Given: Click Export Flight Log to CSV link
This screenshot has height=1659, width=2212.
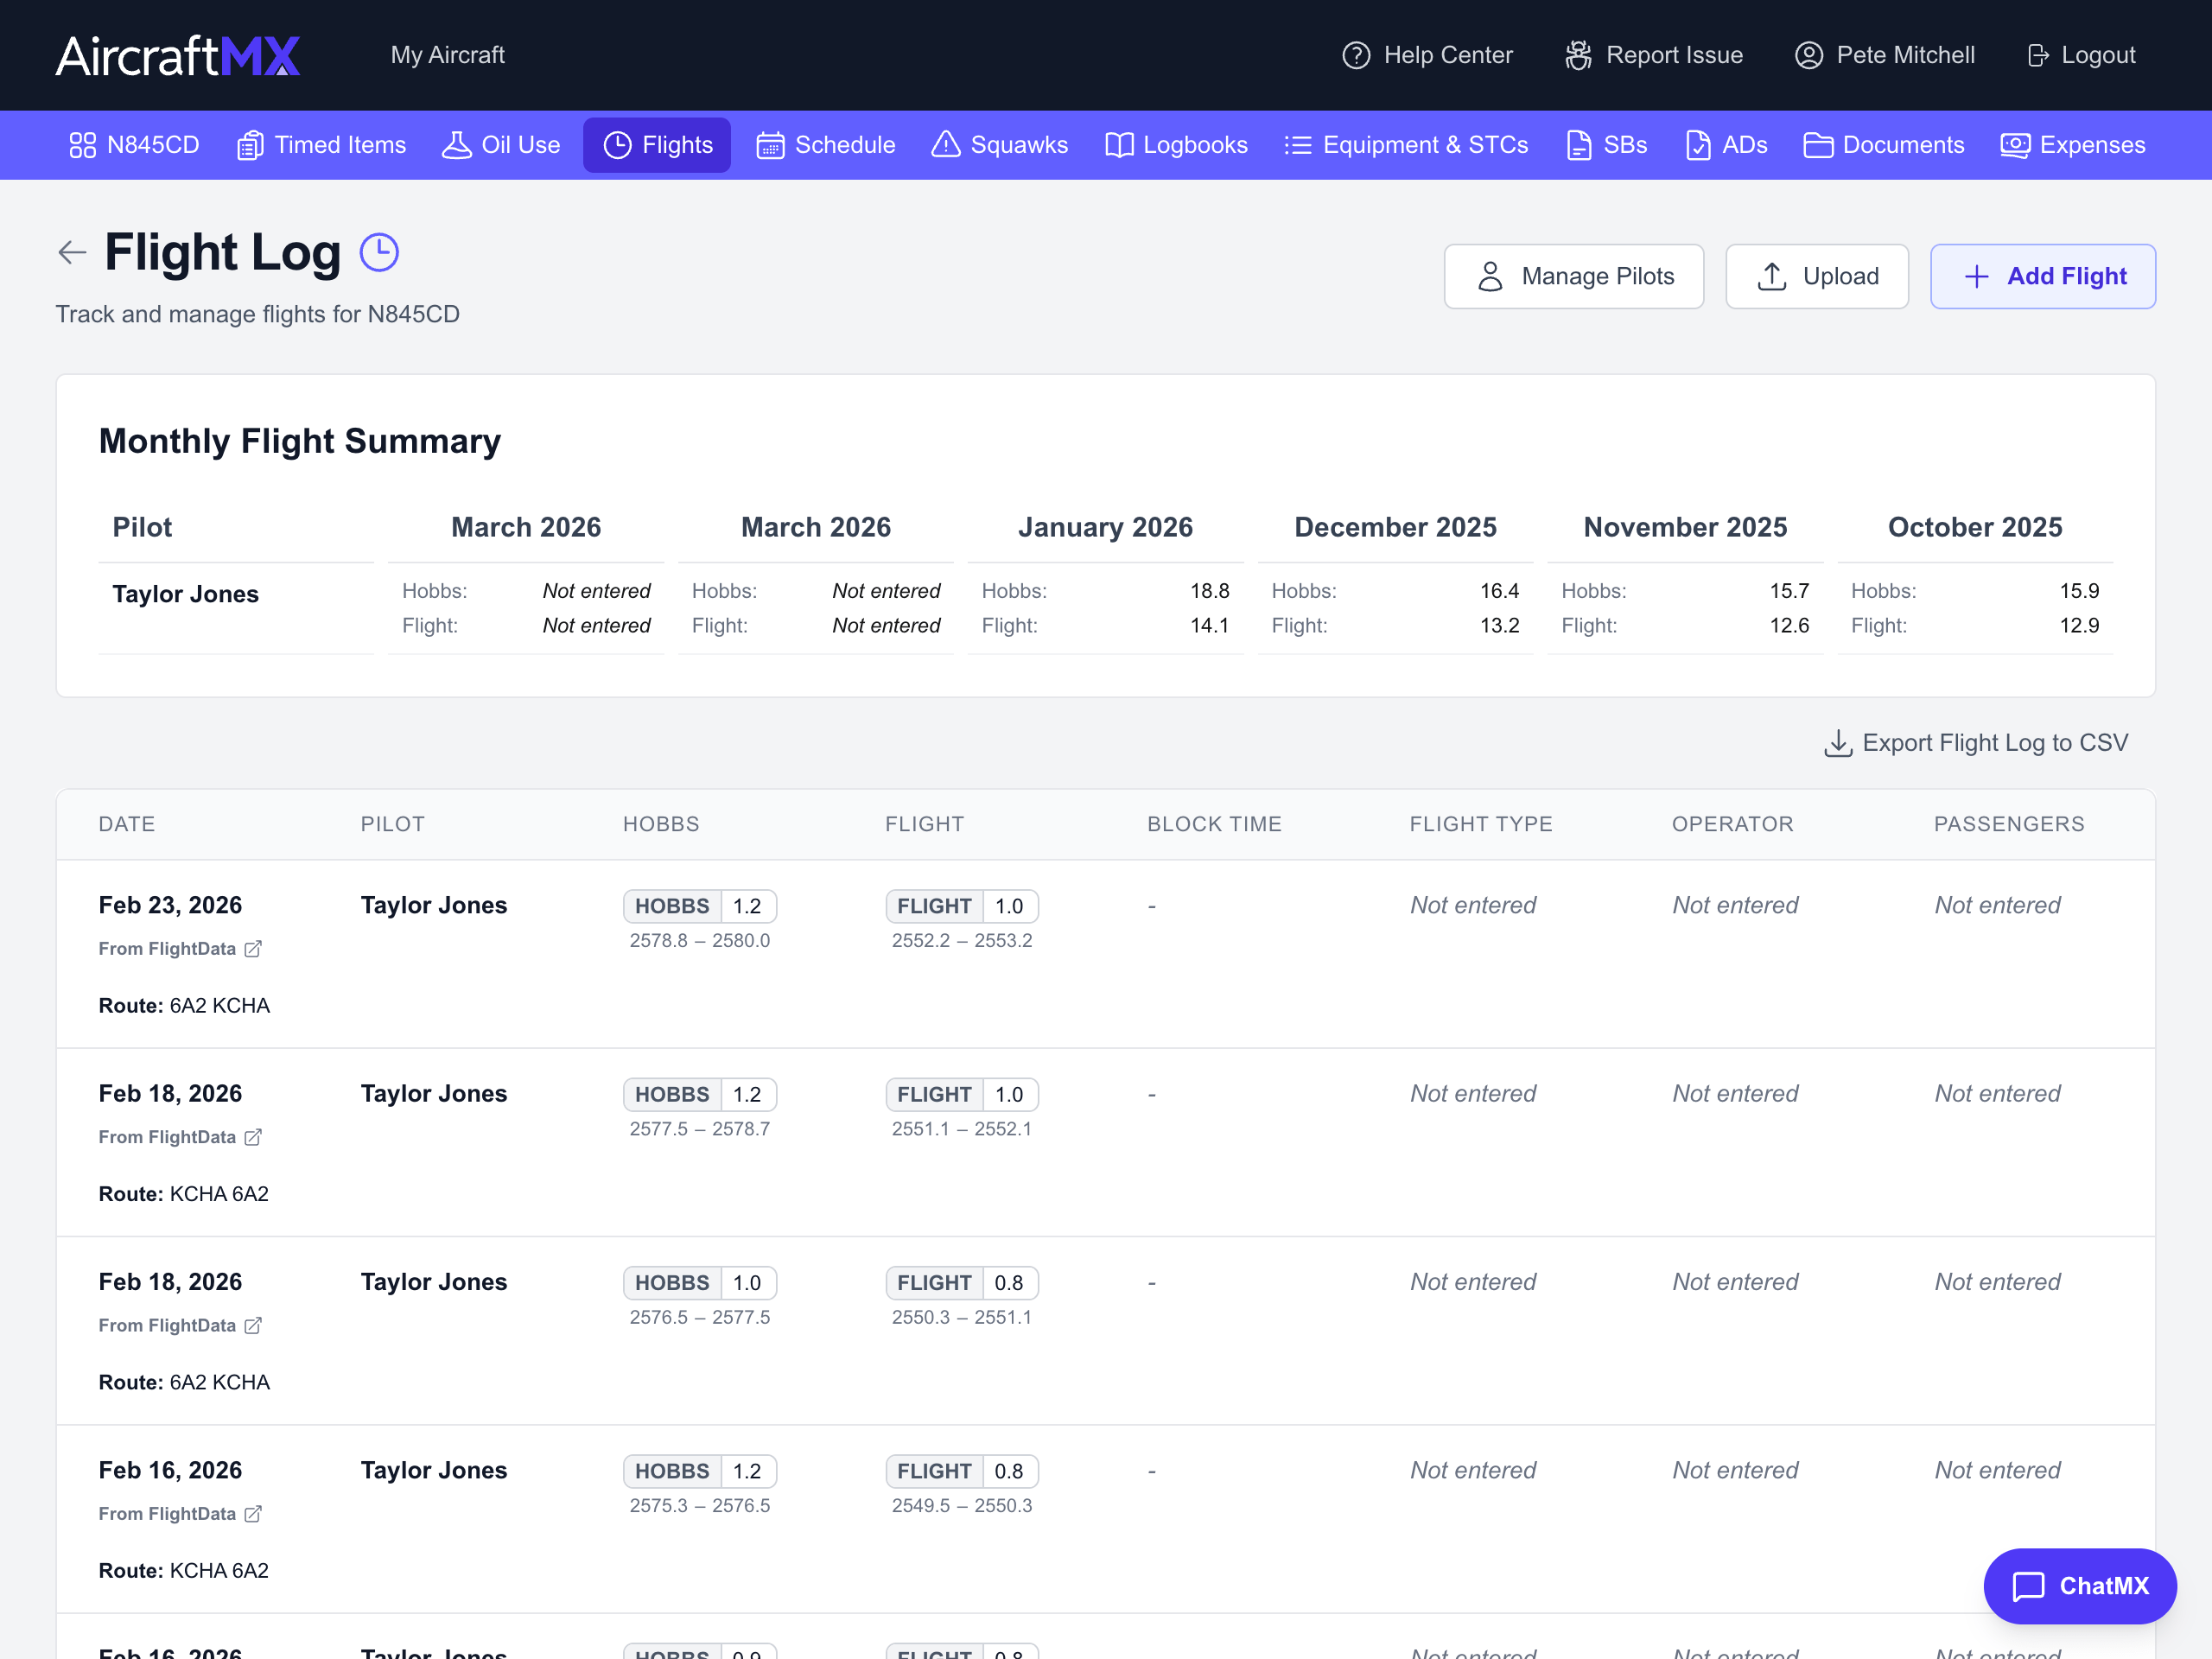Looking at the screenshot, I should [1975, 743].
